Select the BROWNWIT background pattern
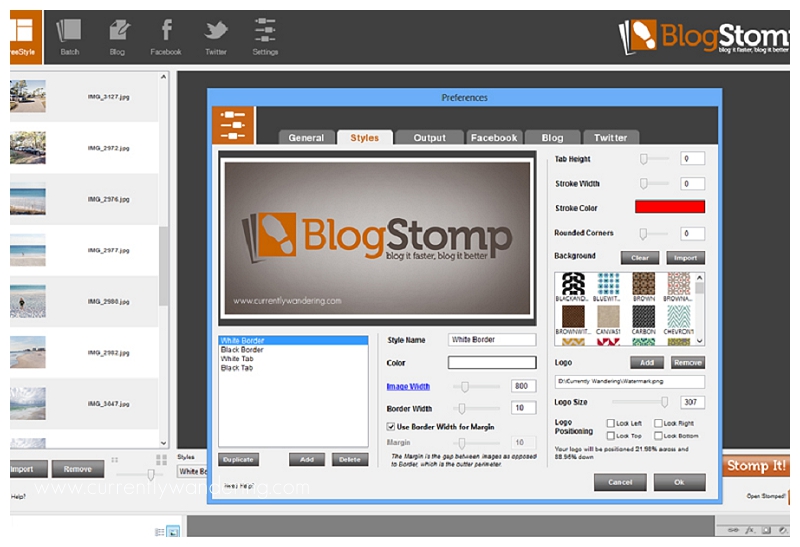This screenshot has width=800, height=547. (573, 320)
